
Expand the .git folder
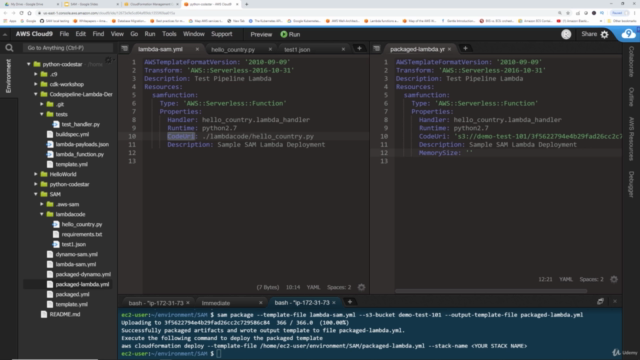42,104
